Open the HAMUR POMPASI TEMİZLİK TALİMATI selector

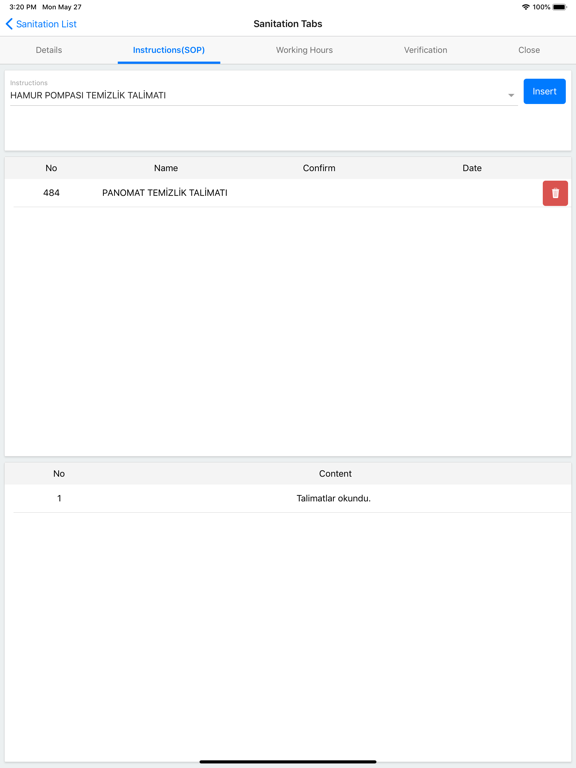point(264,96)
